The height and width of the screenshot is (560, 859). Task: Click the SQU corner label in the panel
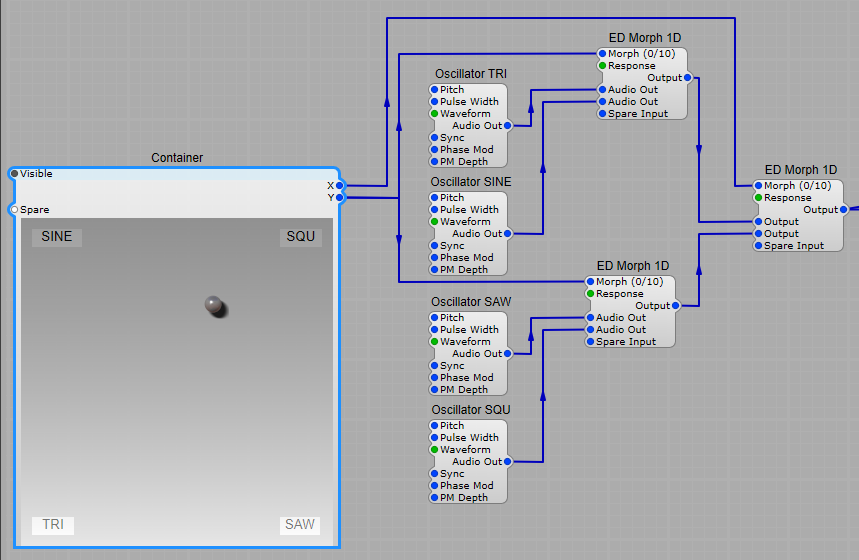300,237
